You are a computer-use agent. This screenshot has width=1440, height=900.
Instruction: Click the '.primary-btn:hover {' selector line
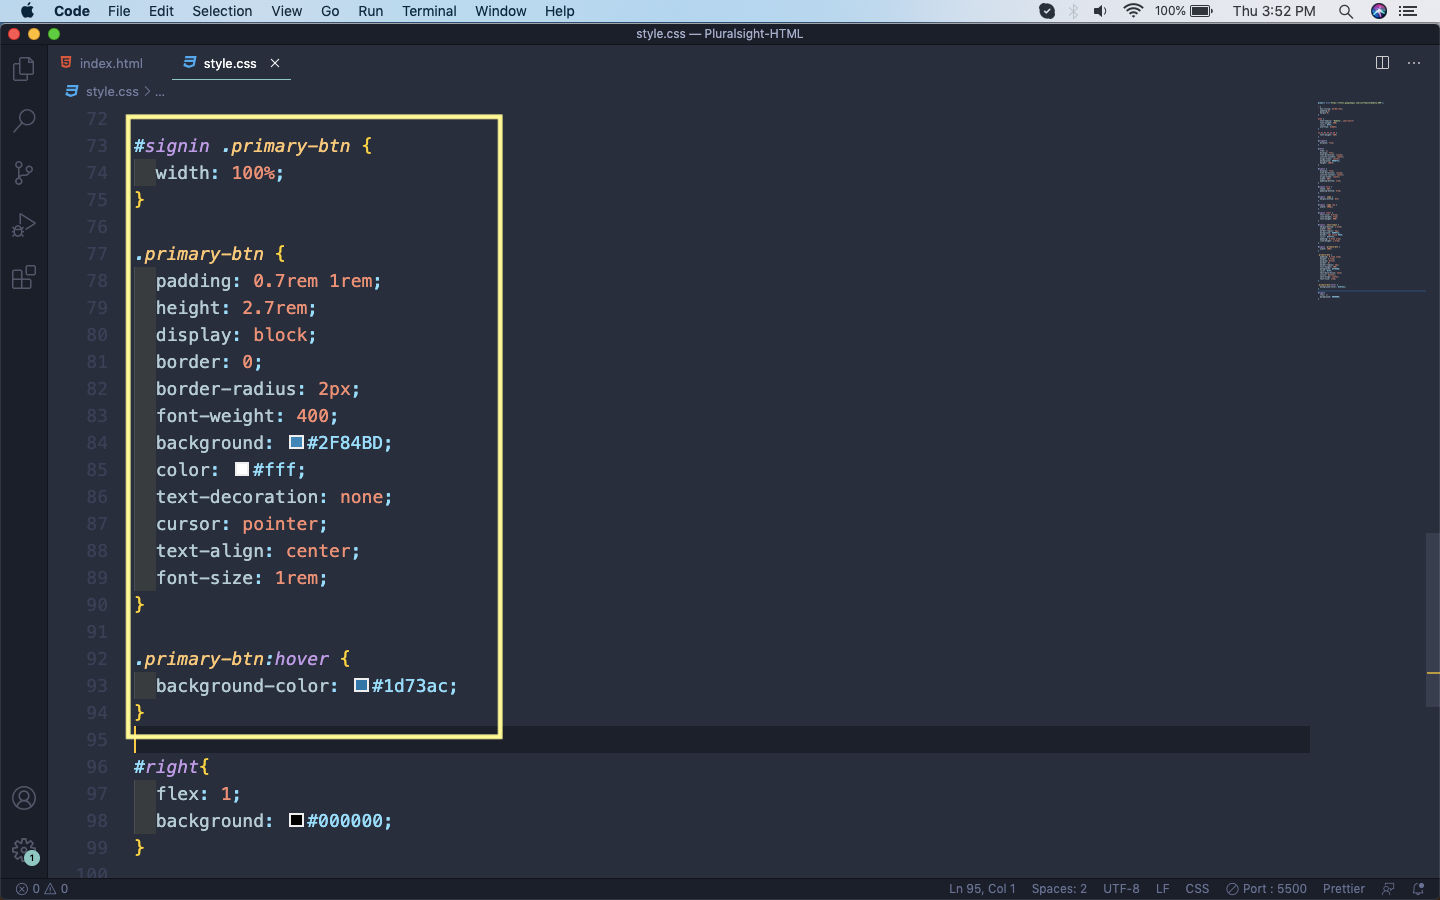[x=242, y=658]
